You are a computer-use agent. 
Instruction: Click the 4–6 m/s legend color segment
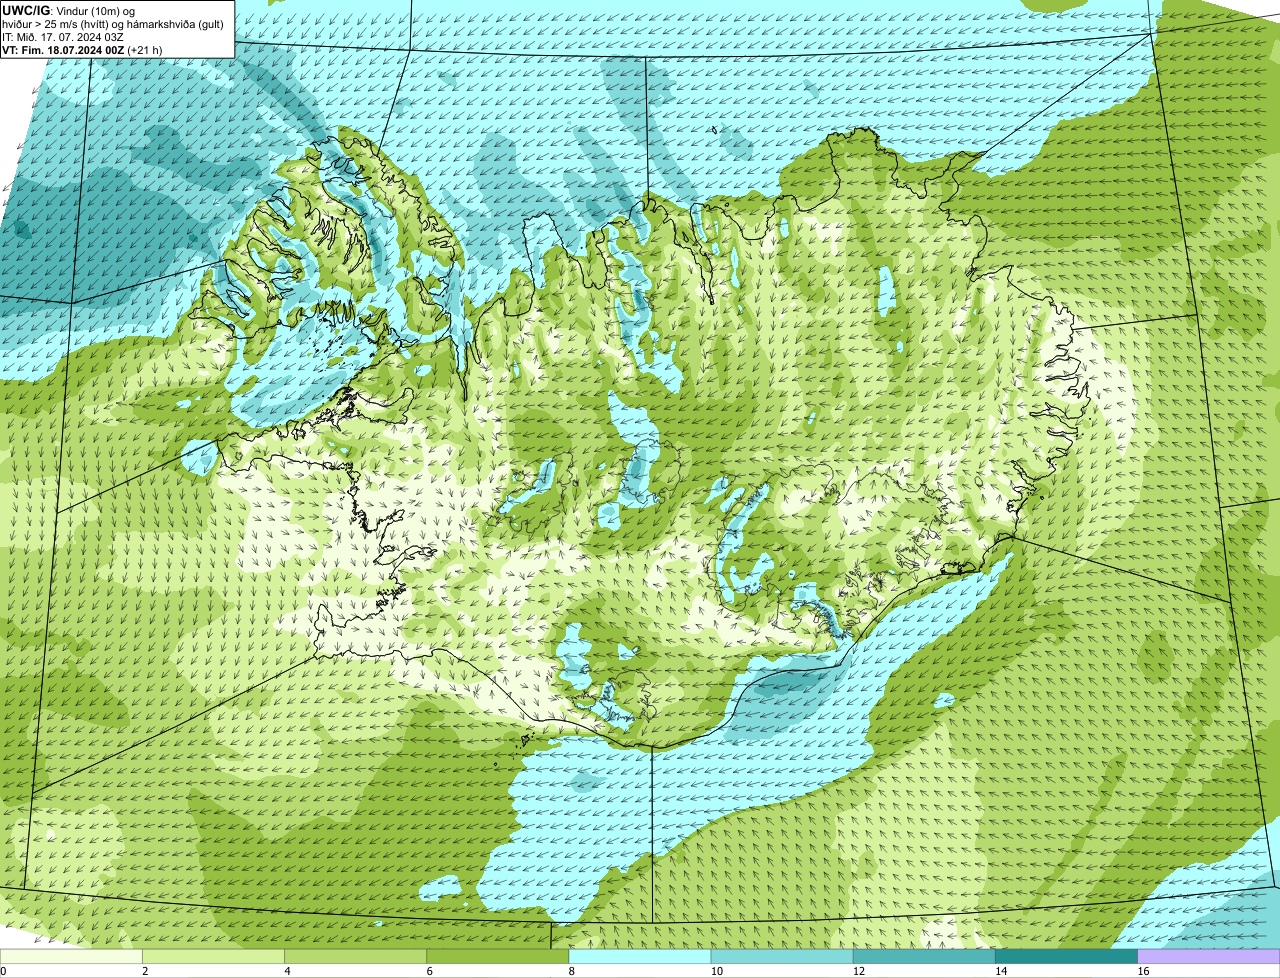356,957
